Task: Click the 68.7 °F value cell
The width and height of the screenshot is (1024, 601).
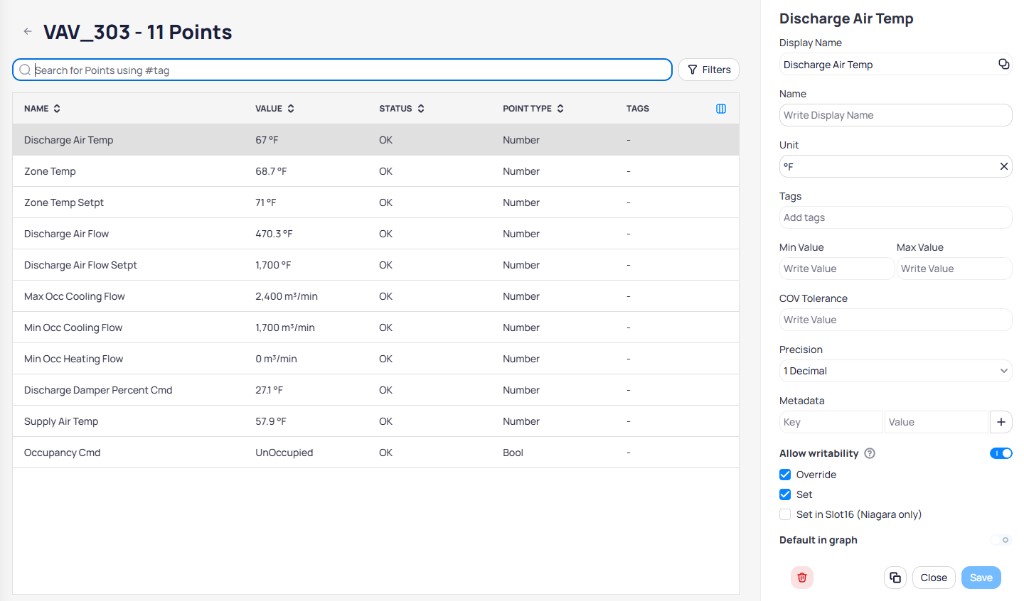Action: 271,171
